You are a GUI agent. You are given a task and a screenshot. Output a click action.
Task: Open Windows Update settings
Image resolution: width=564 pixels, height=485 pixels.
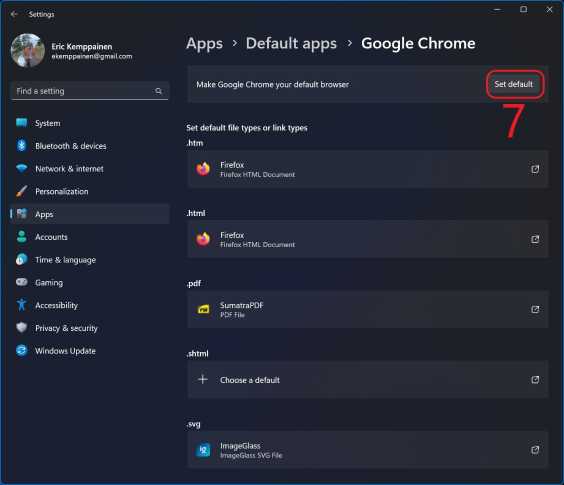(x=90, y=351)
